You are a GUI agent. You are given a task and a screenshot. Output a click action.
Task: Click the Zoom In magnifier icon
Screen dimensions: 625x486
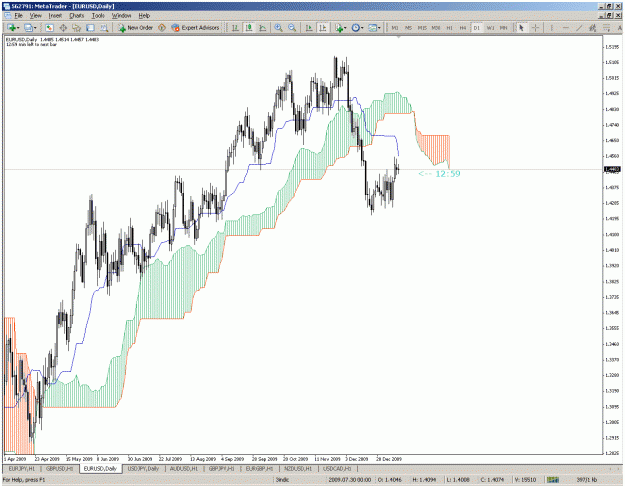coord(278,28)
